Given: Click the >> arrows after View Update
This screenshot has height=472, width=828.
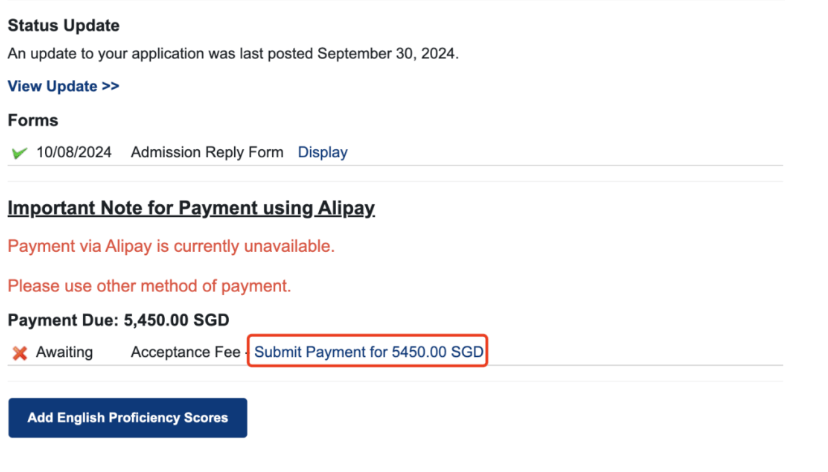Looking at the screenshot, I should click(x=110, y=86).
